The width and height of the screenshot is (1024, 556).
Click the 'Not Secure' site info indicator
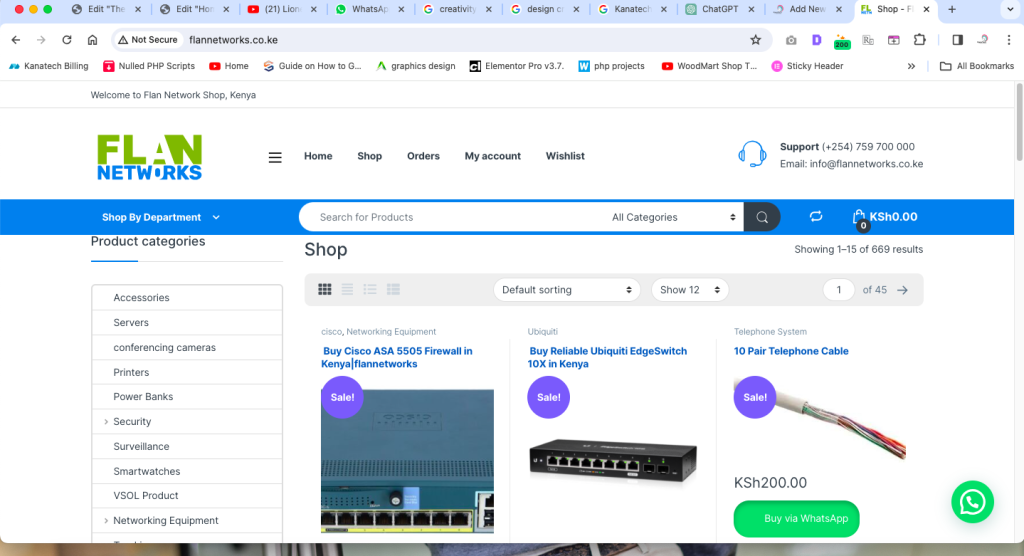click(148, 40)
